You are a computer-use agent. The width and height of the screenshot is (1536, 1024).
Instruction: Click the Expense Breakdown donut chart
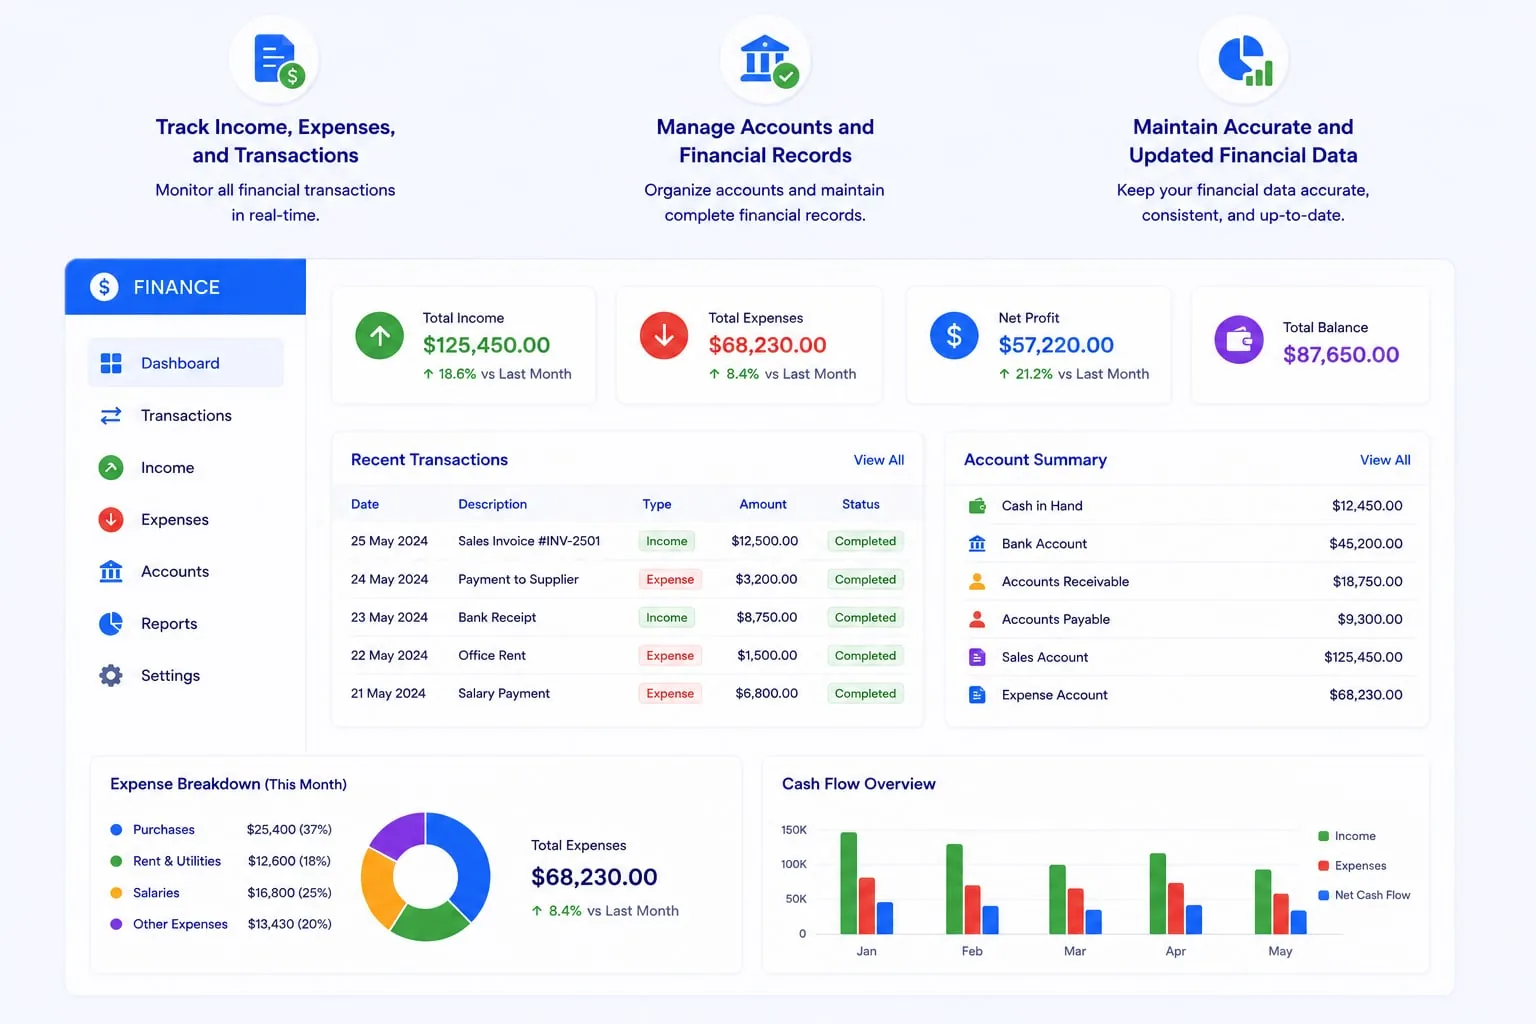point(425,876)
